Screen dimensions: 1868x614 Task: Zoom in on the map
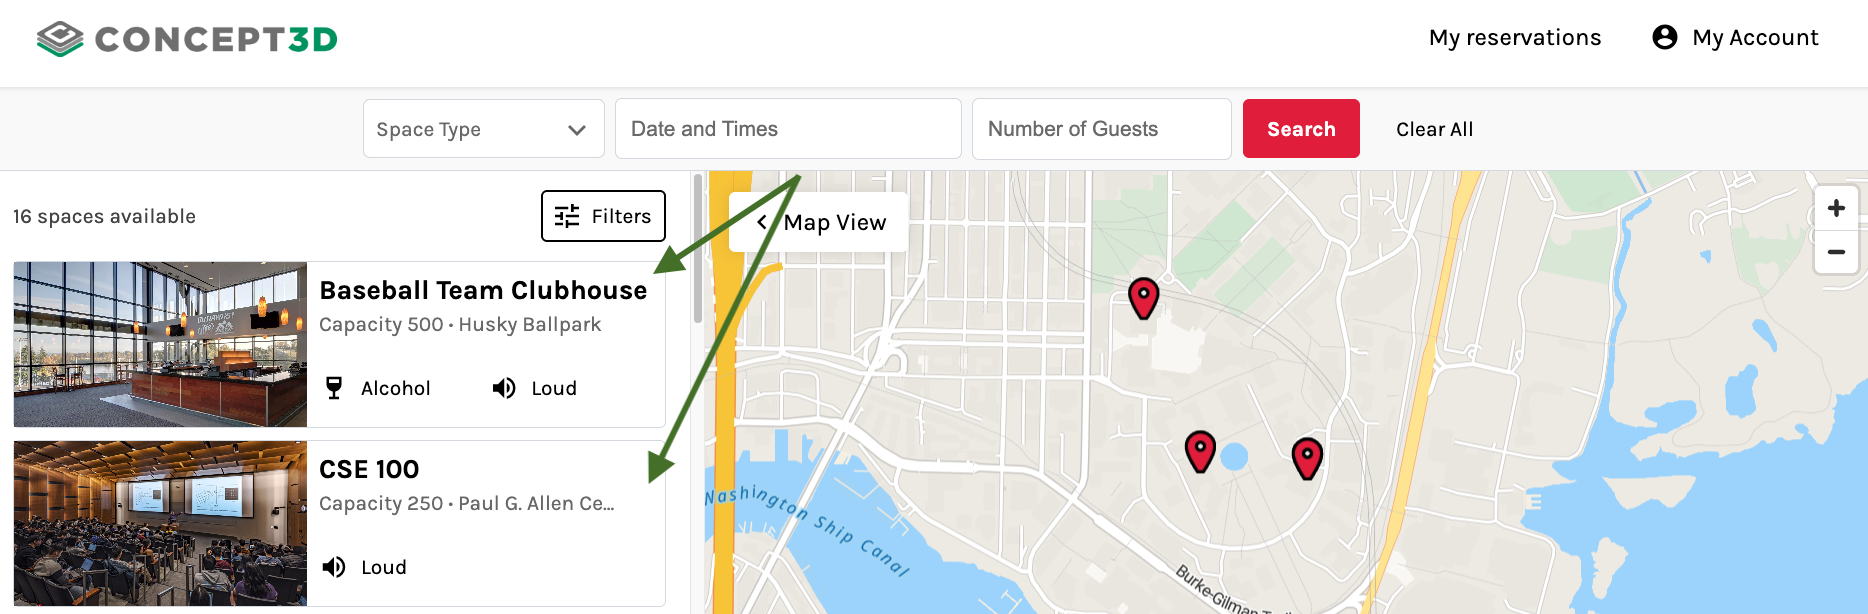tap(1836, 208)
